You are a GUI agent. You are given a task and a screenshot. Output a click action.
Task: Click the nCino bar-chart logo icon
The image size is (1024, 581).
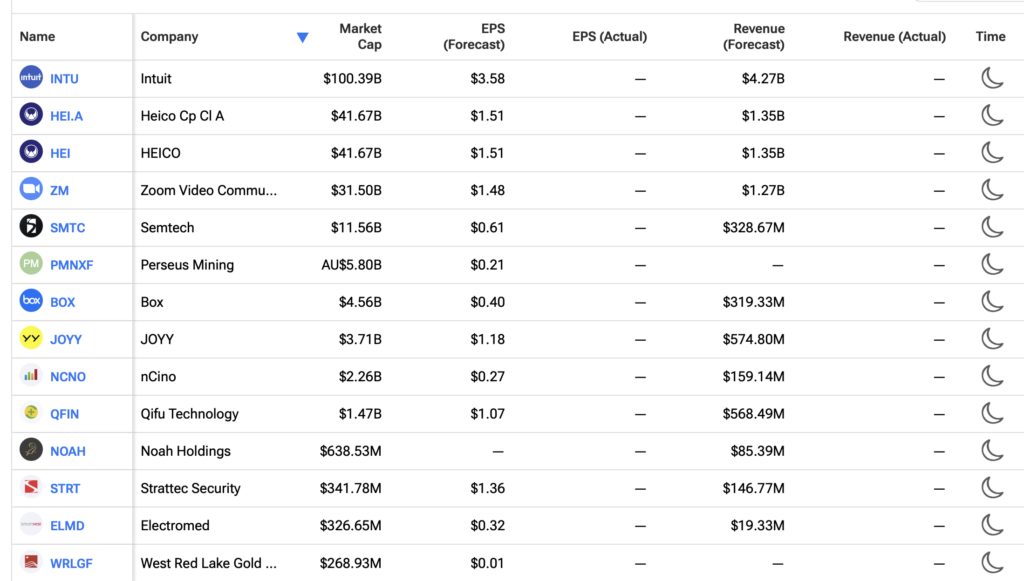coord(31,375)
